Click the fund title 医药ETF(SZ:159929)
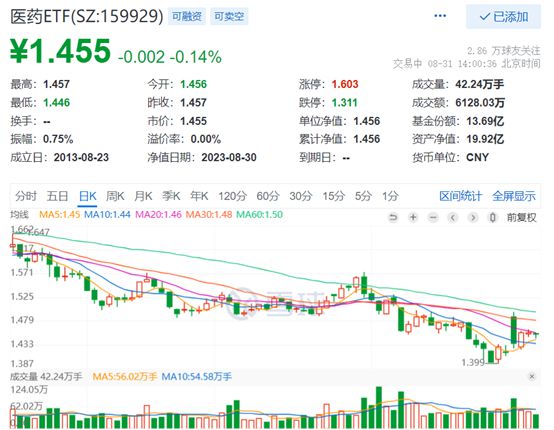554x430 pixels. click(87, 17)
